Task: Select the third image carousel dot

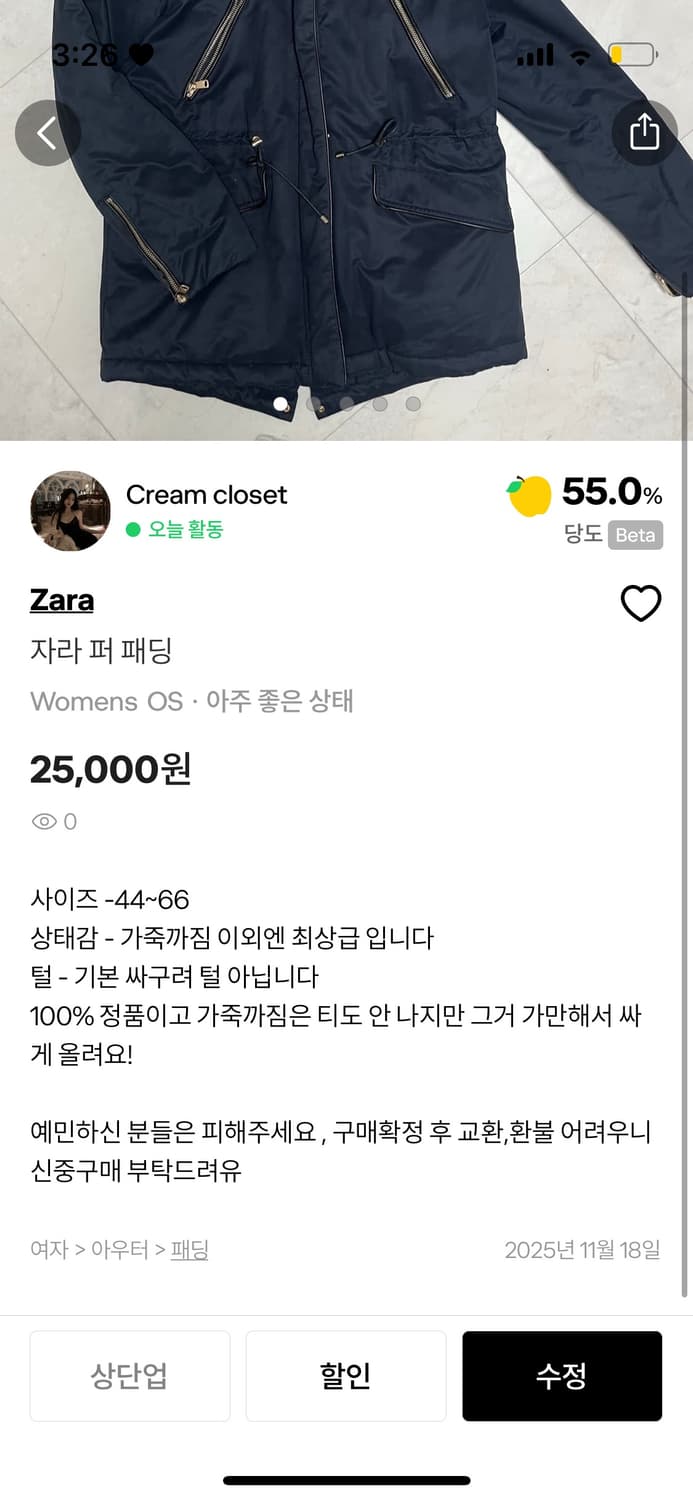Action: (347, 405)
